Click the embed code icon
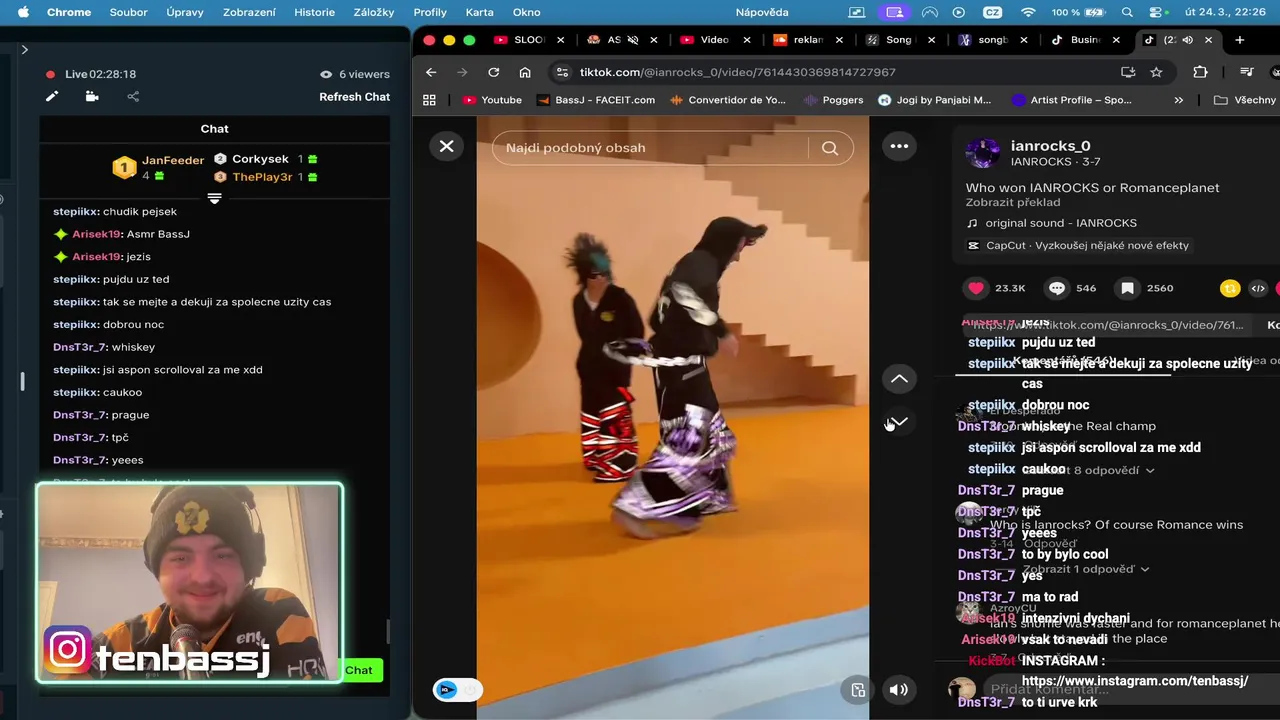 click(x=1258, y=288)
